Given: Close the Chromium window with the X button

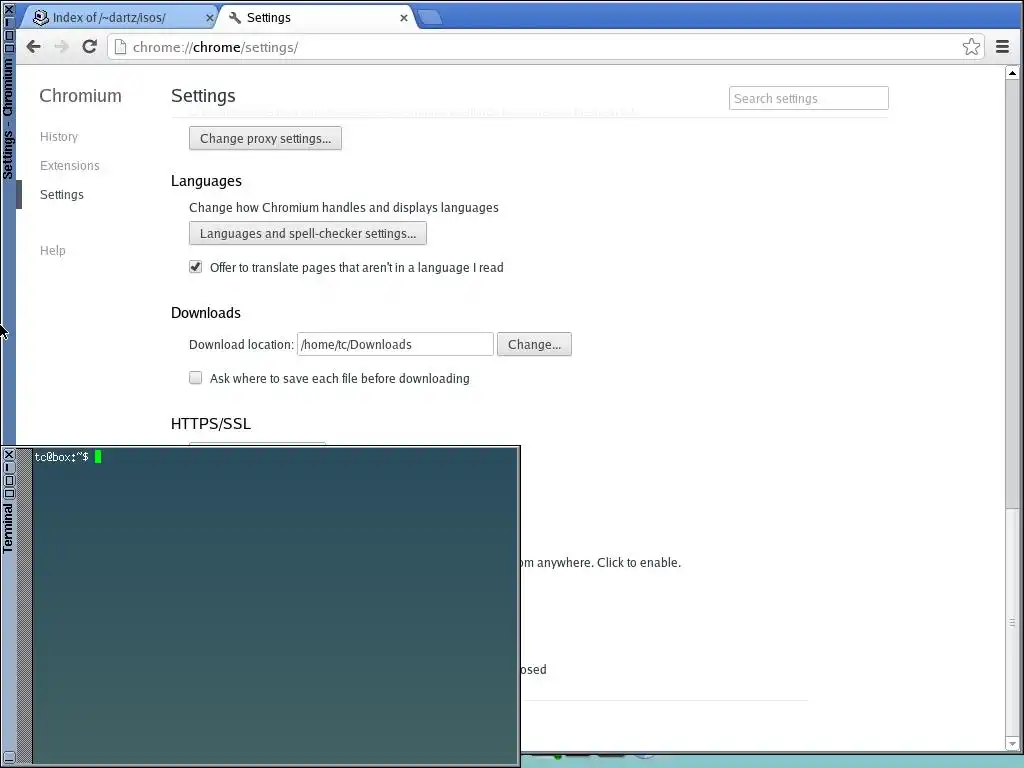Looking at the screenshot, I should 9,9.
